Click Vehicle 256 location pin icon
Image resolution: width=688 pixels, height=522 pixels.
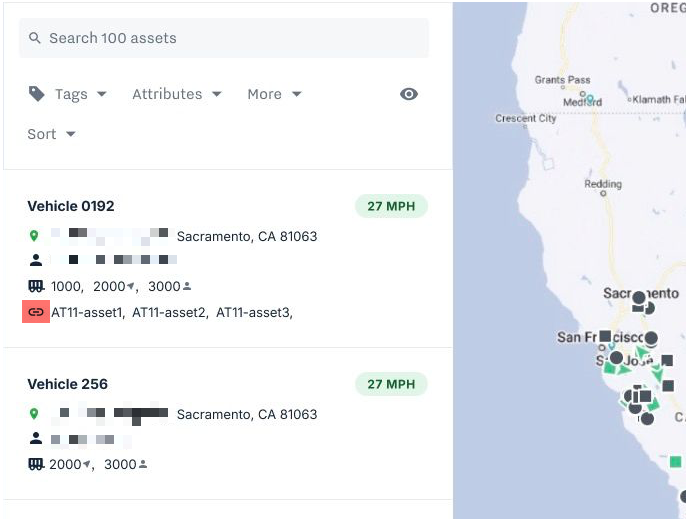(x=34, y=414)
